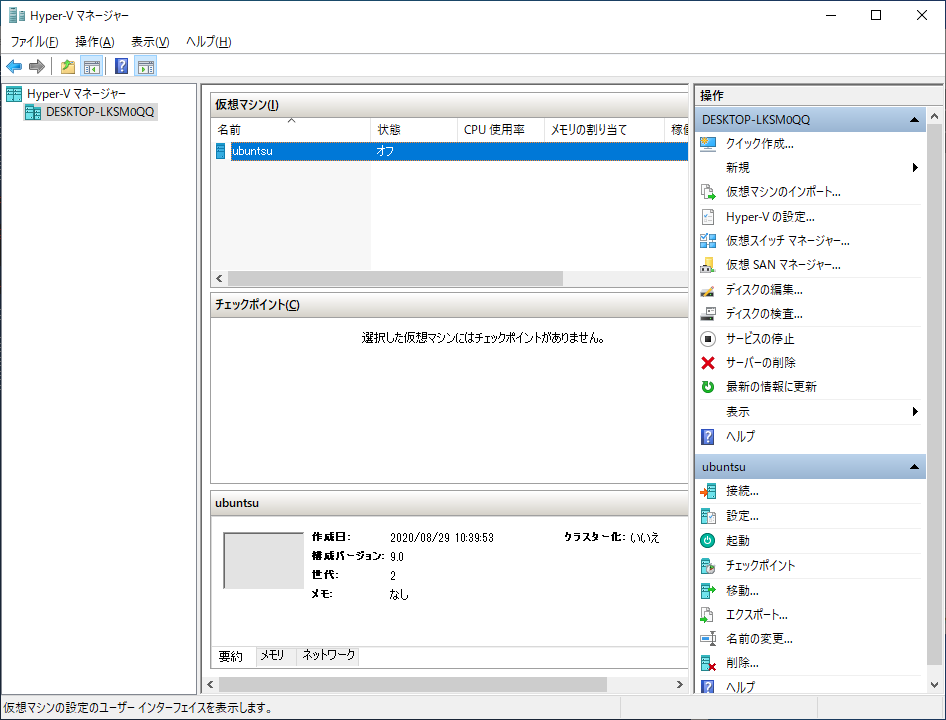Screen dimensions: 946x720
Task: Open the Help toolbar question mark icon
Action: 121,66
